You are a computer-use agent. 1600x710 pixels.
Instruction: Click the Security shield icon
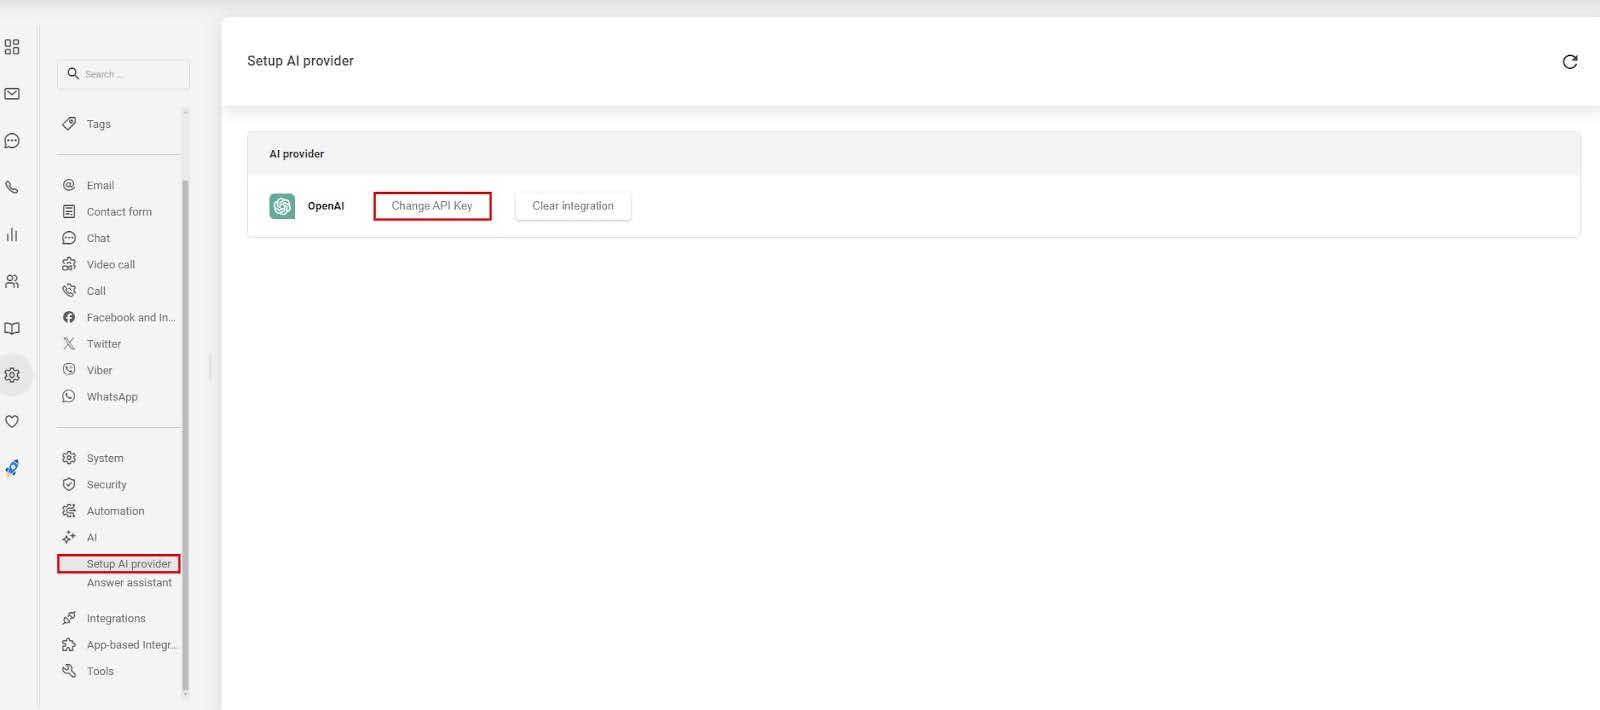[69, 485]
